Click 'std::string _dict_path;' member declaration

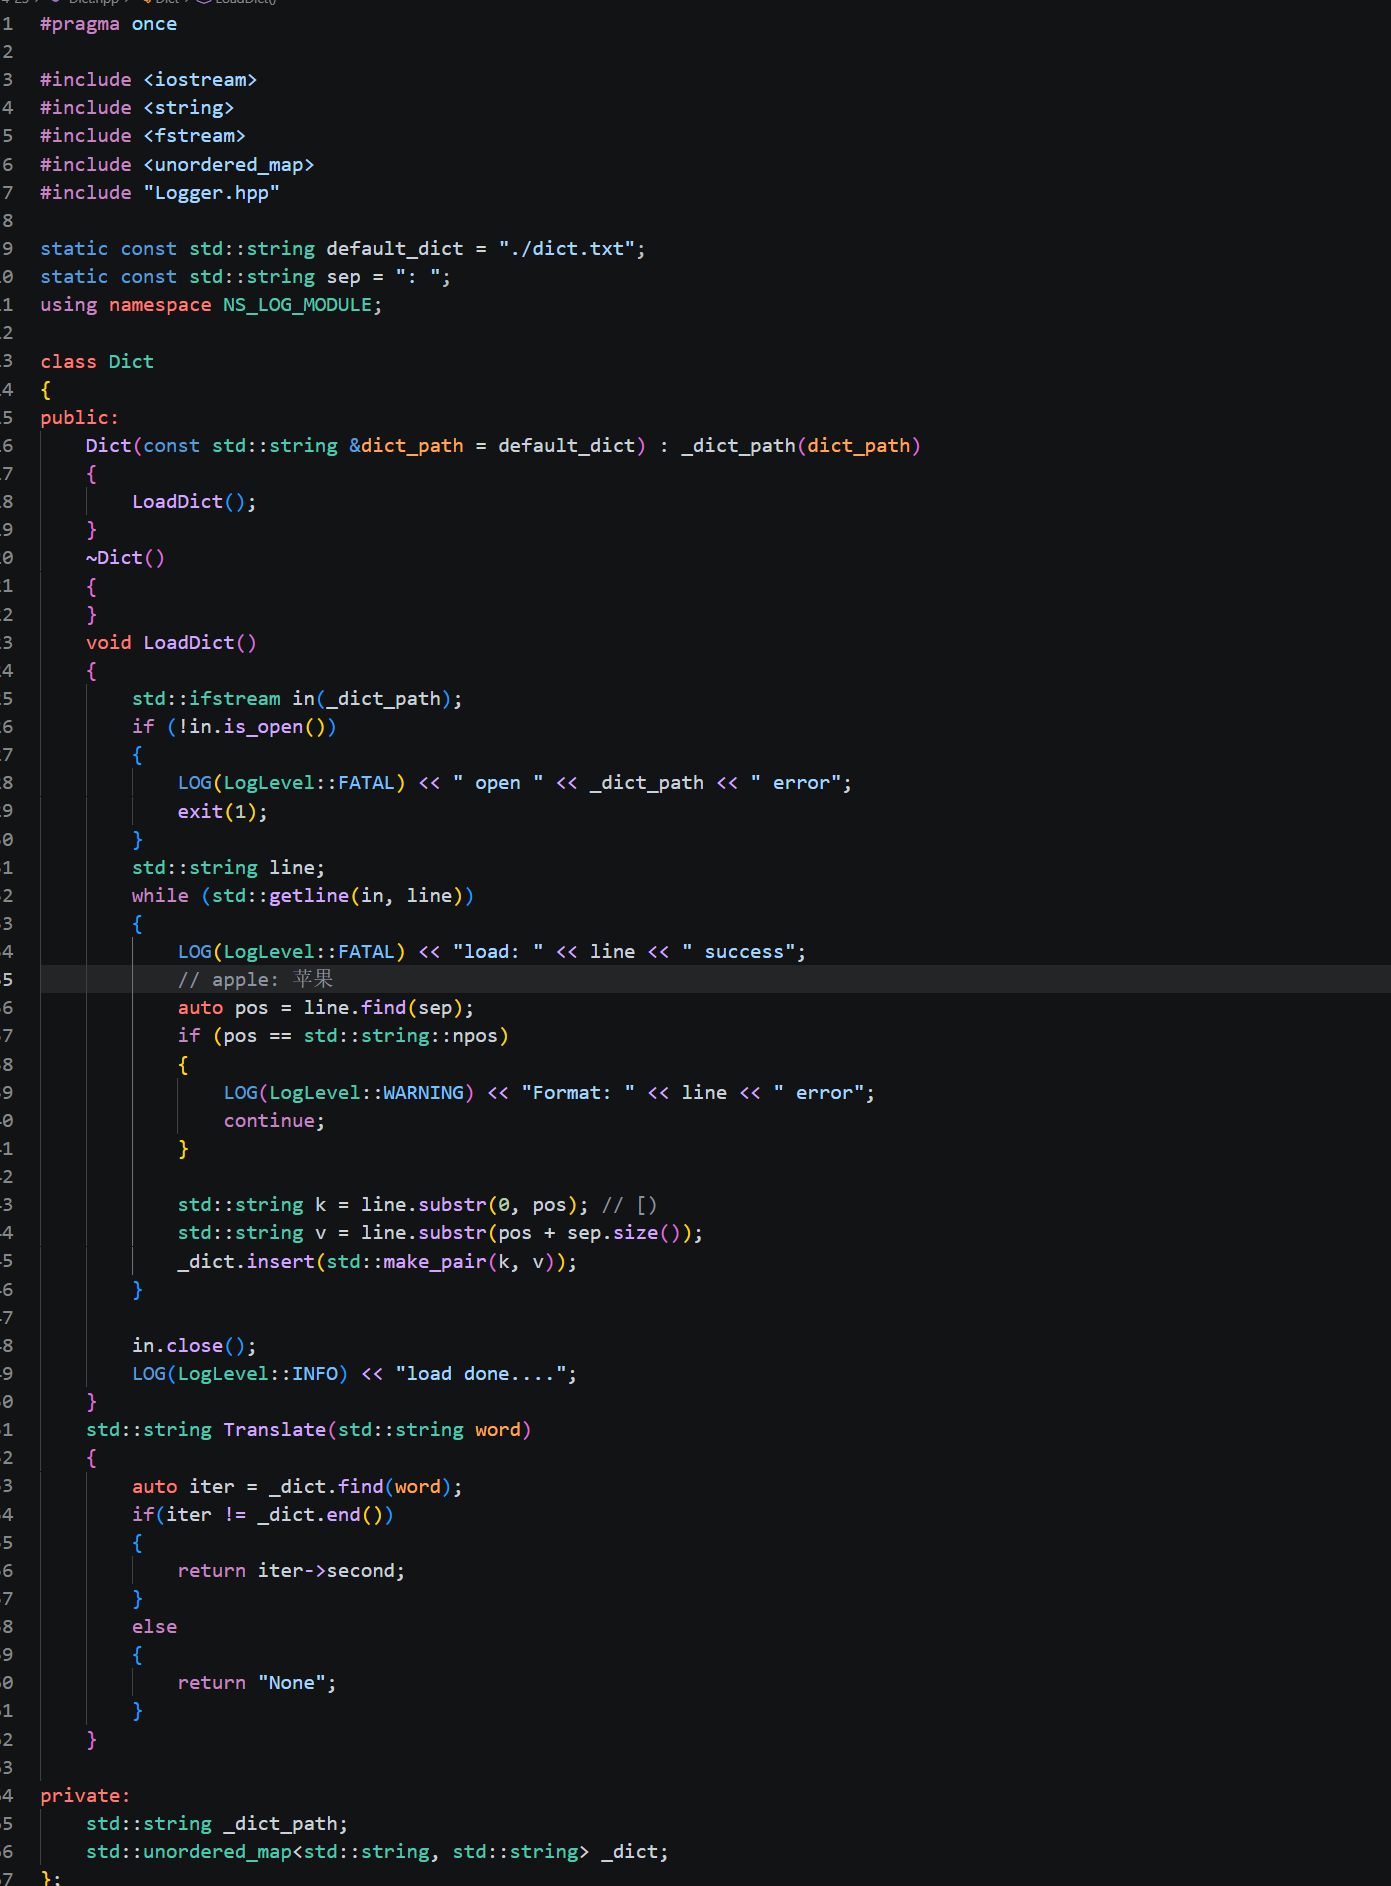[217, 1824]
